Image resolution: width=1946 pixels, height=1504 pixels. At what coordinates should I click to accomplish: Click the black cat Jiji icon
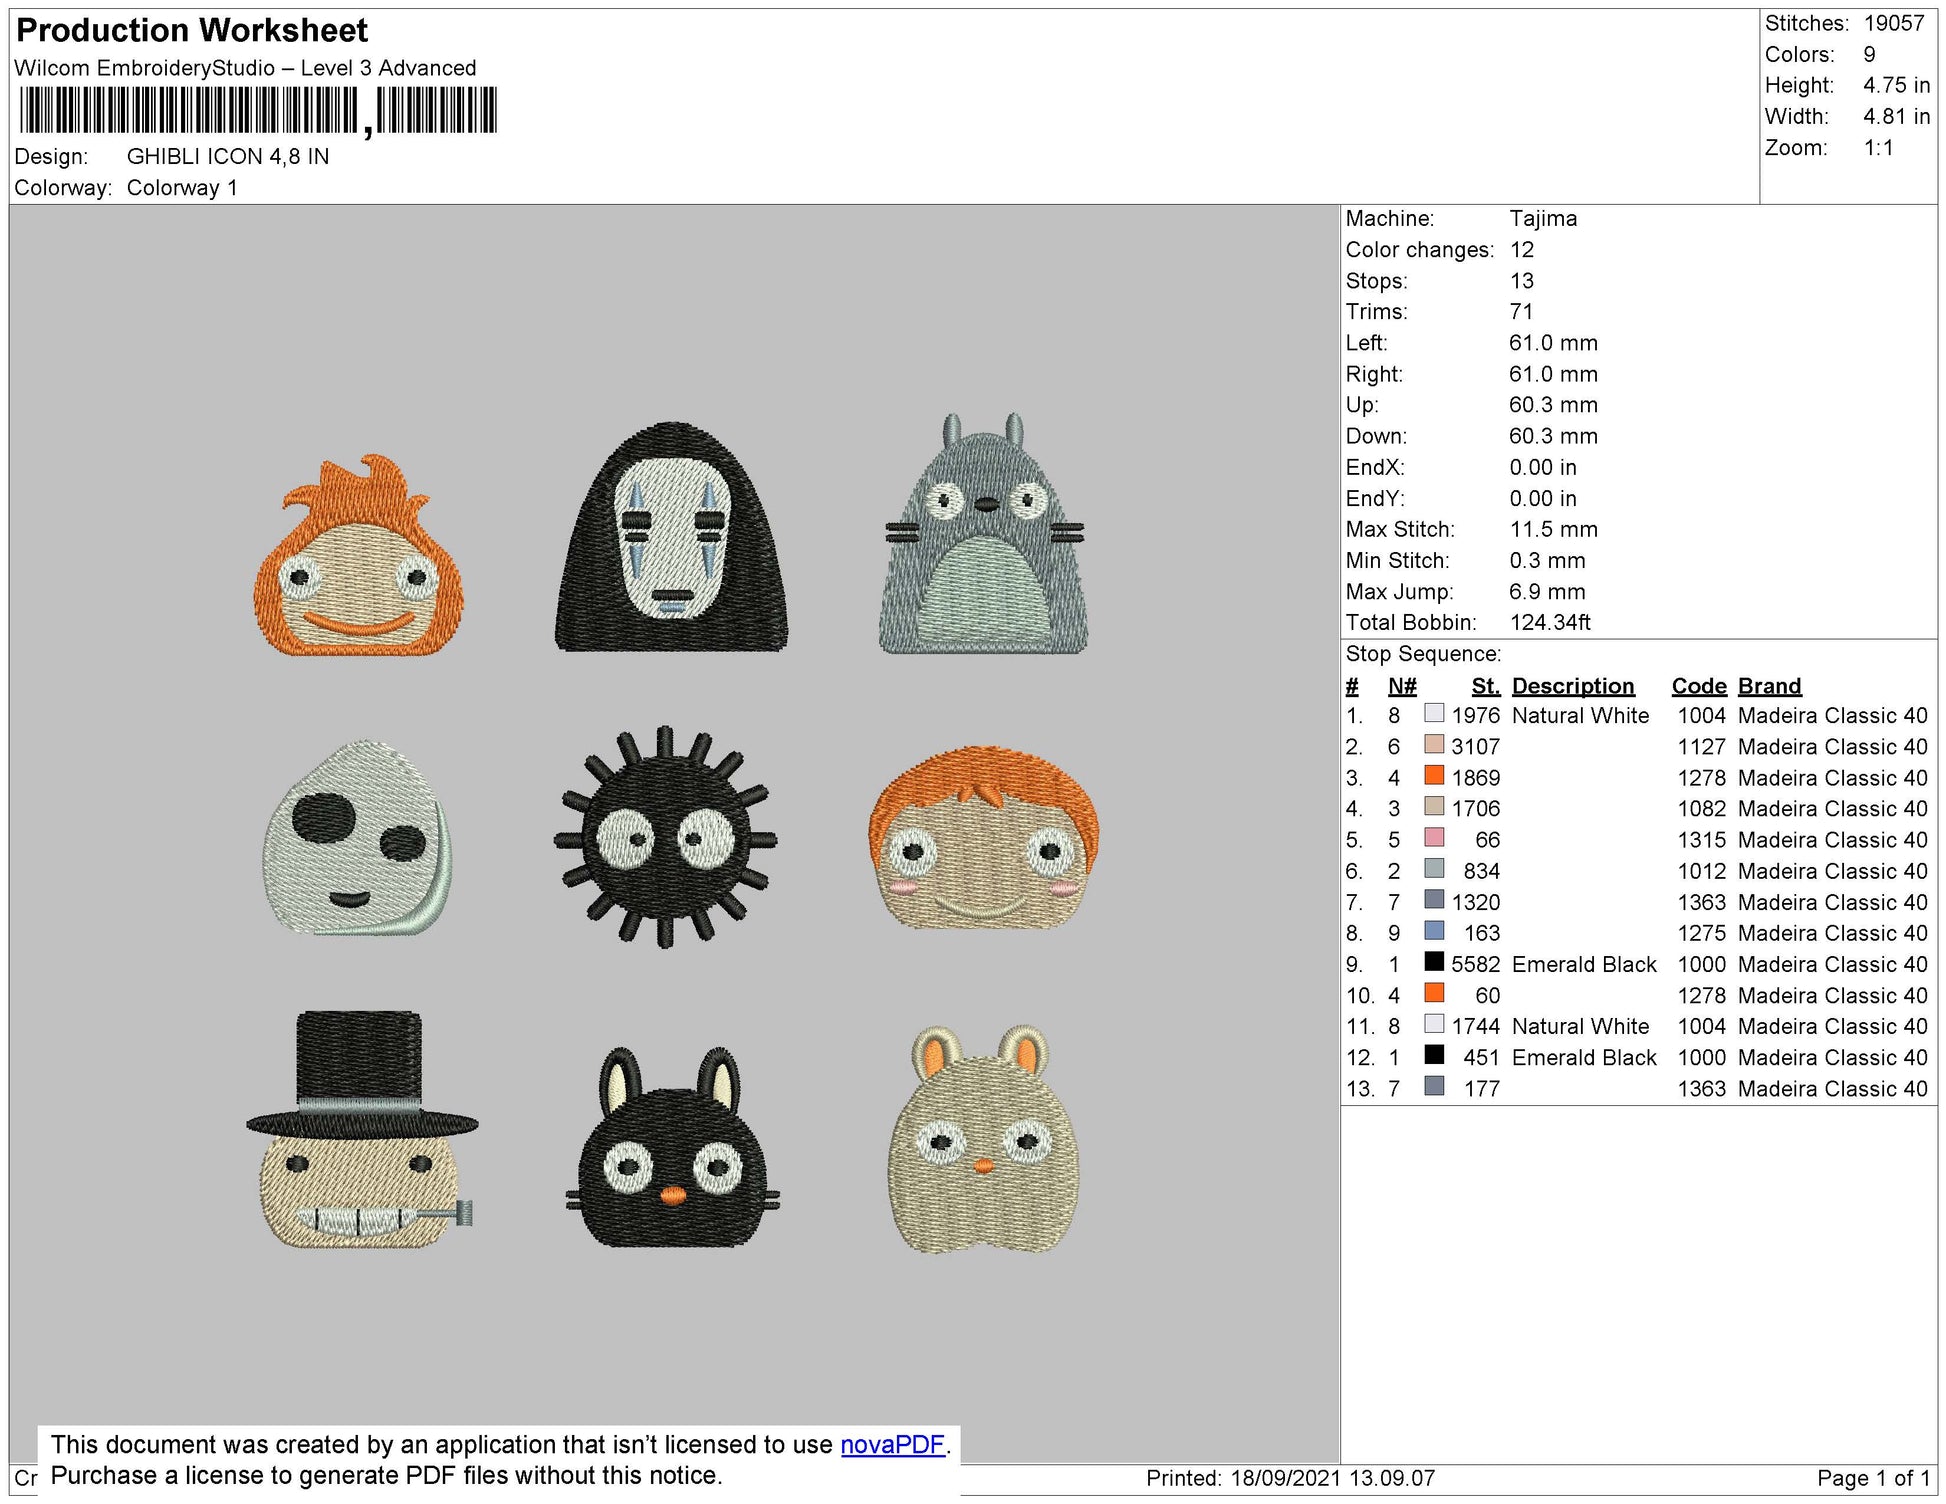pyautogui.click(x=672, y=1150)
